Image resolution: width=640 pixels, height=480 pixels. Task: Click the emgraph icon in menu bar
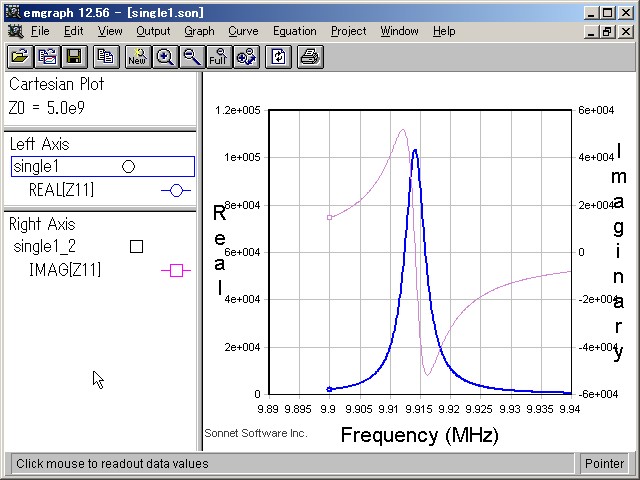coord(15,31)
